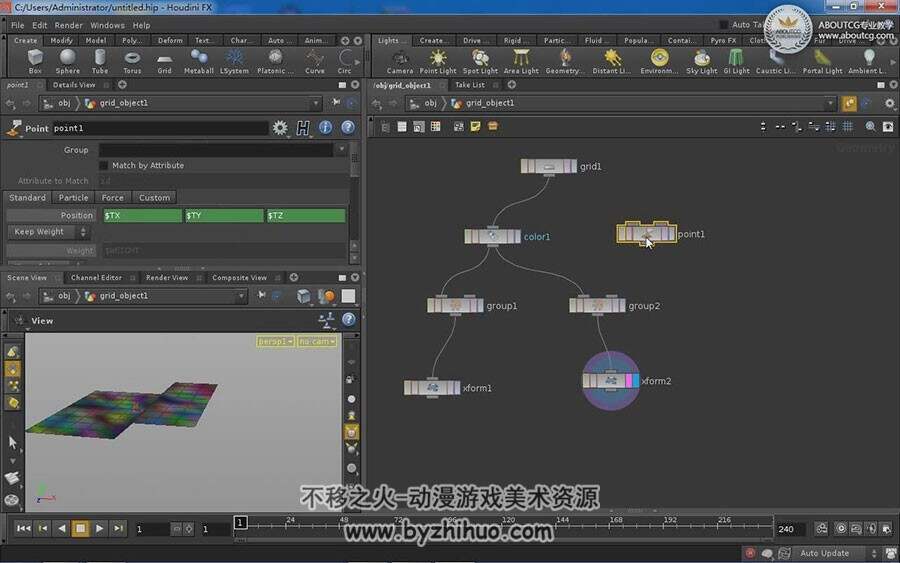This screenshot has width=900, height=563.
Task: Open the point1 parameter gear menu
Action: click(280, 127)
